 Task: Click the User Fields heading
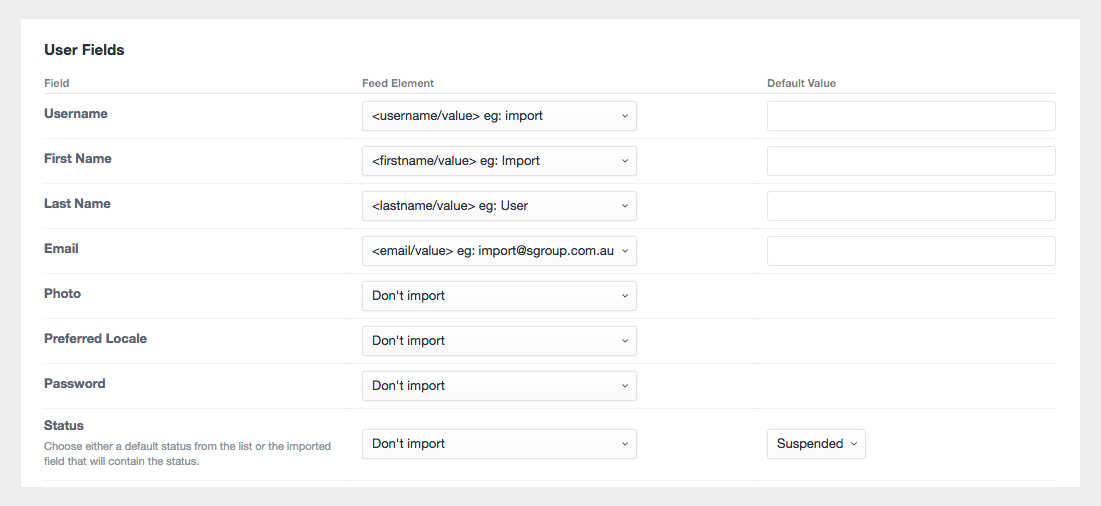point(84,50)
